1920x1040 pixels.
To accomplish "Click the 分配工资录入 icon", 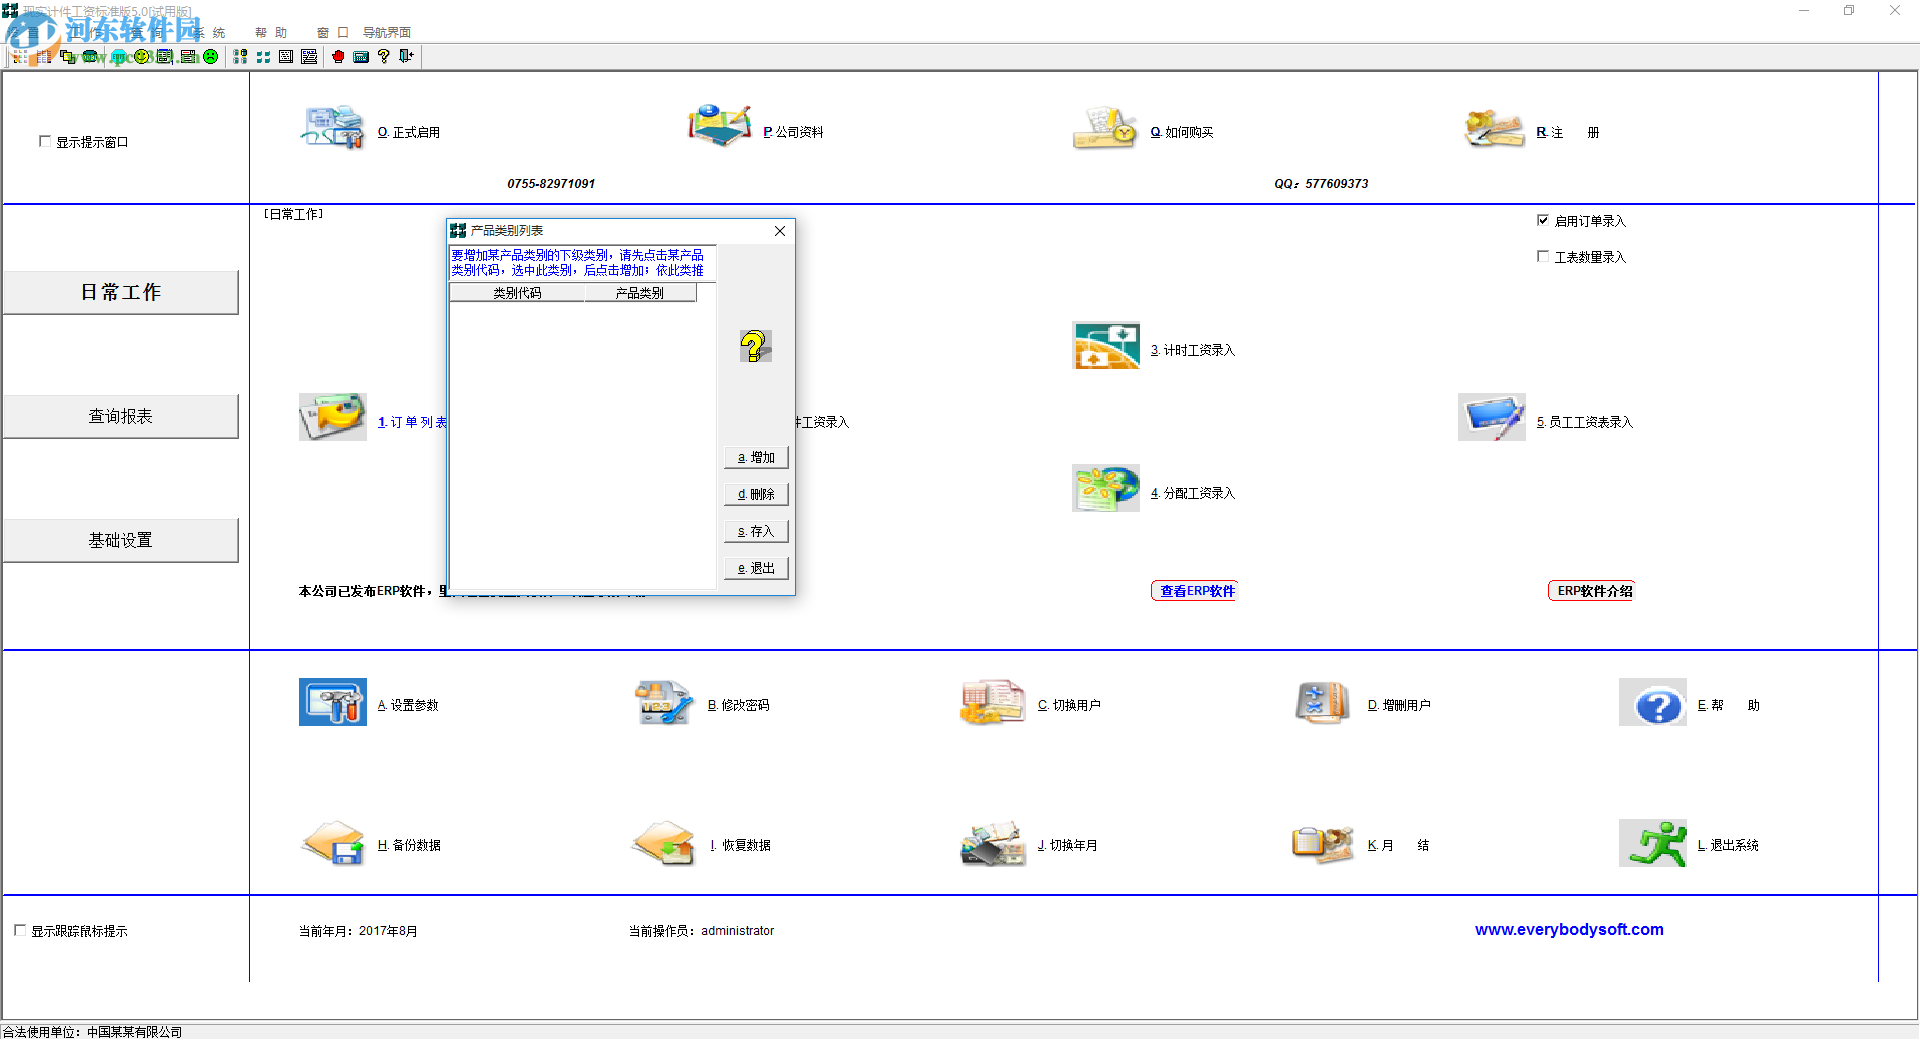I will (x=1106, y=488).
